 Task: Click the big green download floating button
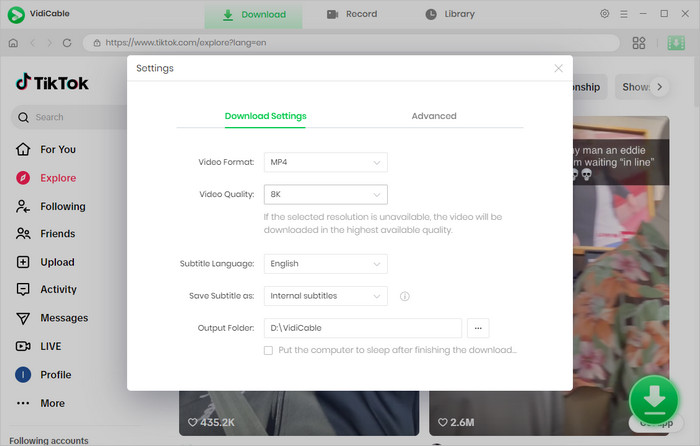coord(654,400)
